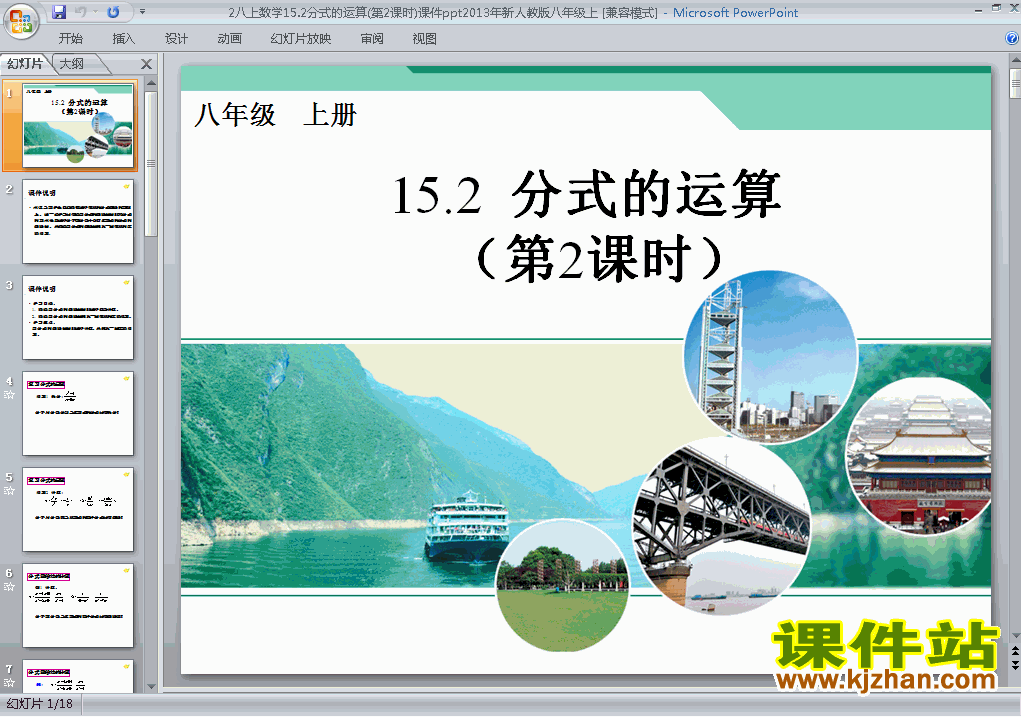This screenshot has width=1021, height=717.
Task: Click main slide area scroll up arrow
Action: coord(1016,61)
